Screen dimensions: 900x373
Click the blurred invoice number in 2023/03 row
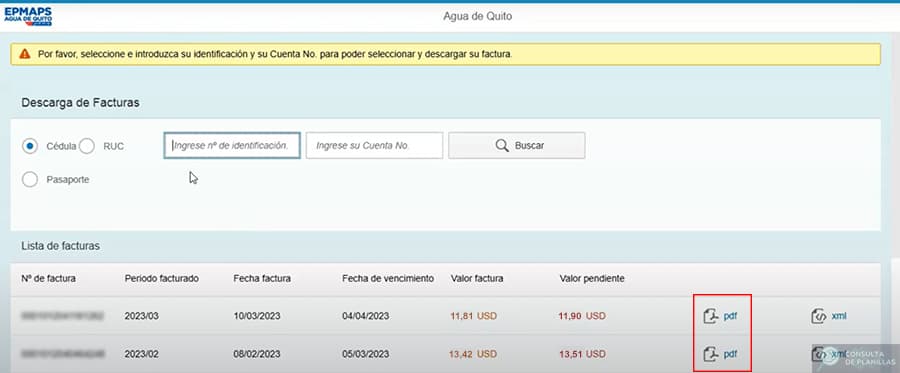click(x=63, y=316)
